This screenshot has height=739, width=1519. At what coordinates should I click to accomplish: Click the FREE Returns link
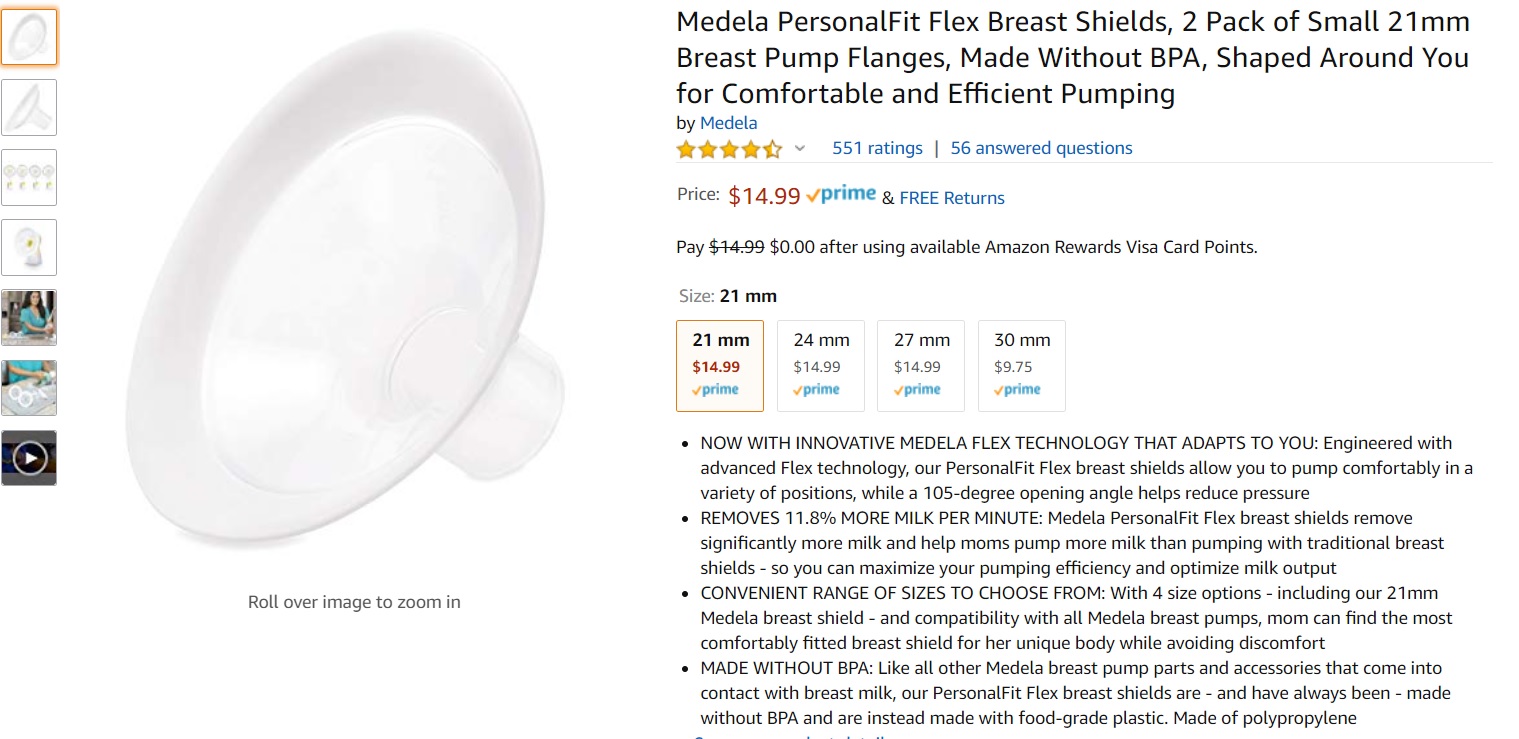point(952,198)
